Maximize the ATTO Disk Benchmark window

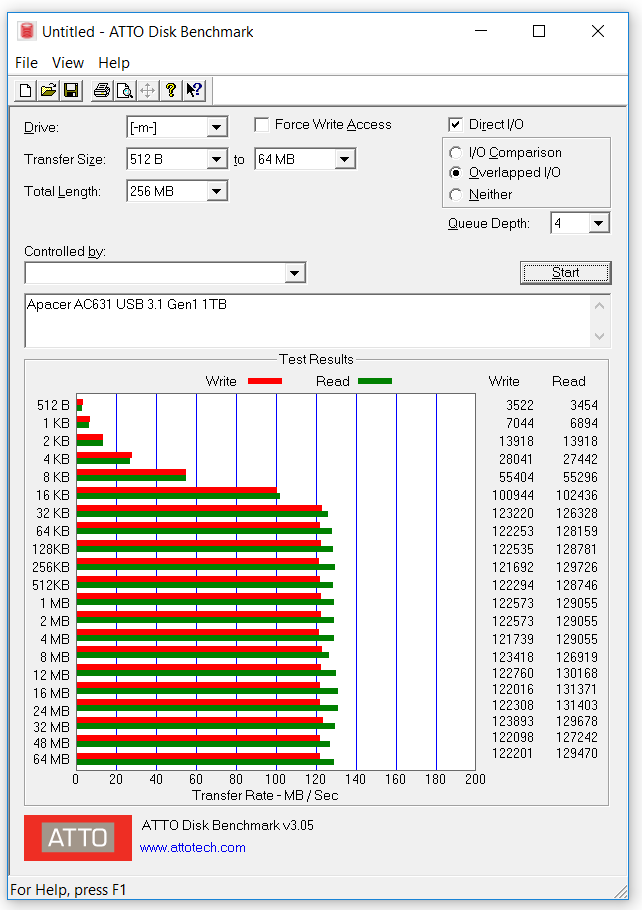(x=539, y=31)
